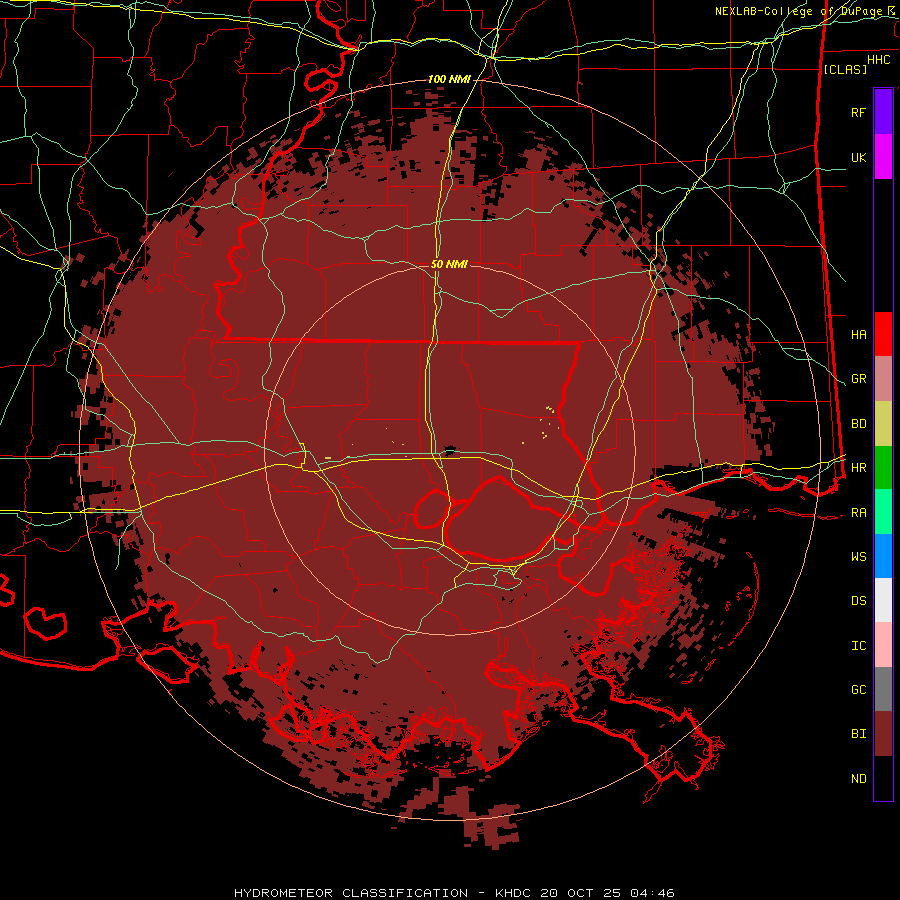Click the GC legend label
Screen dimensions: 900x900
click(858, 690)
